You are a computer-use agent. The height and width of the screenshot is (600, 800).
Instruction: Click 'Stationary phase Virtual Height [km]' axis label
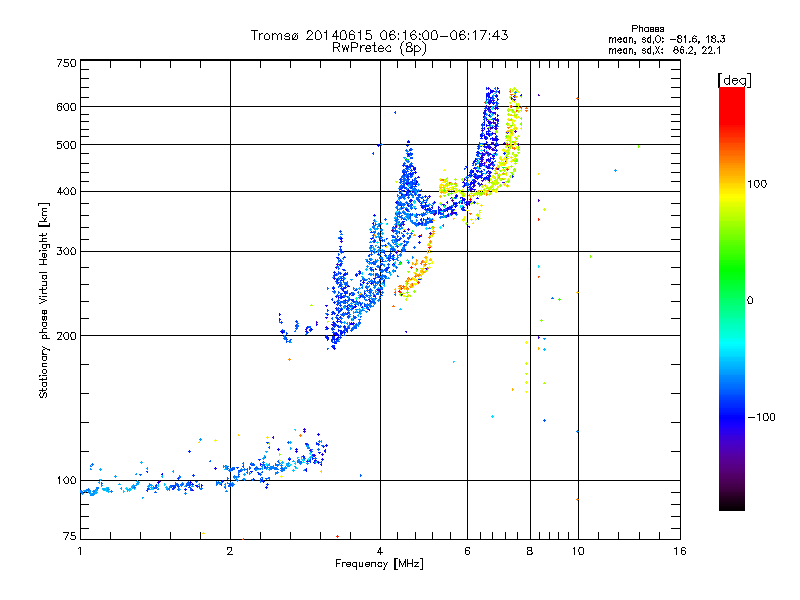(44, 300)
